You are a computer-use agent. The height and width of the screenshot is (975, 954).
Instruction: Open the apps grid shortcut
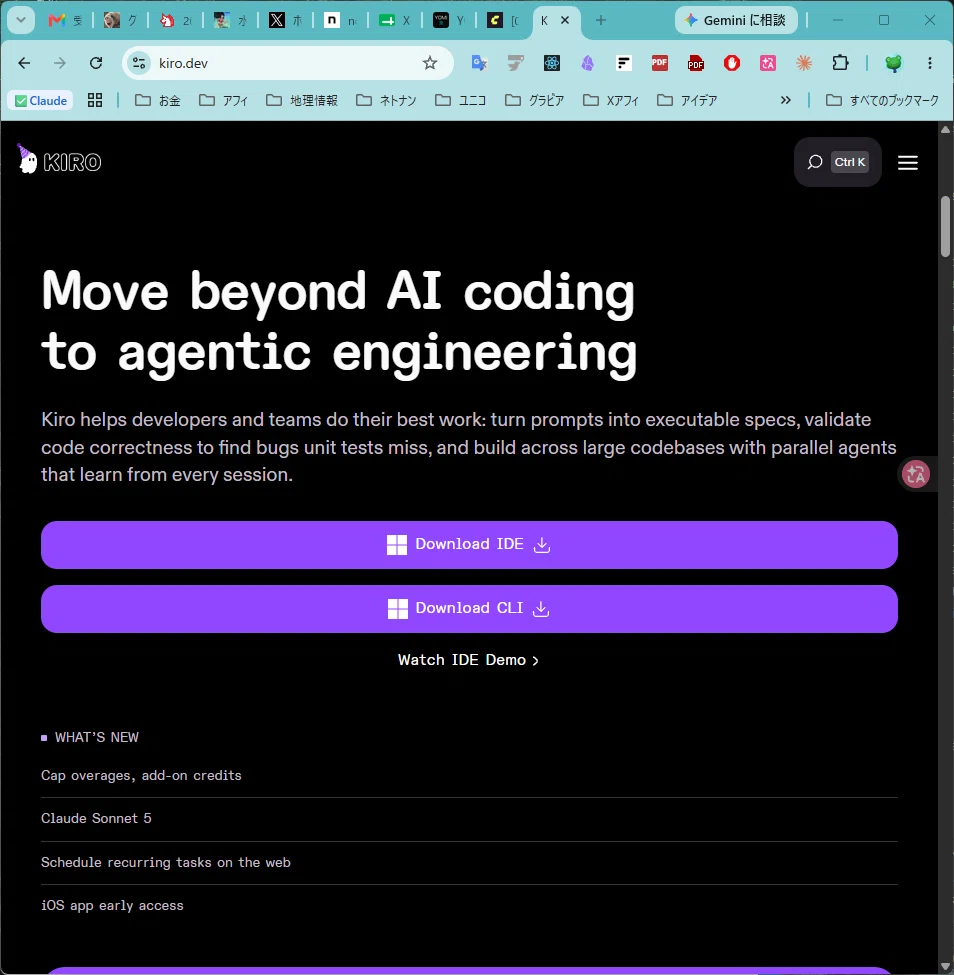pos(95,100)
